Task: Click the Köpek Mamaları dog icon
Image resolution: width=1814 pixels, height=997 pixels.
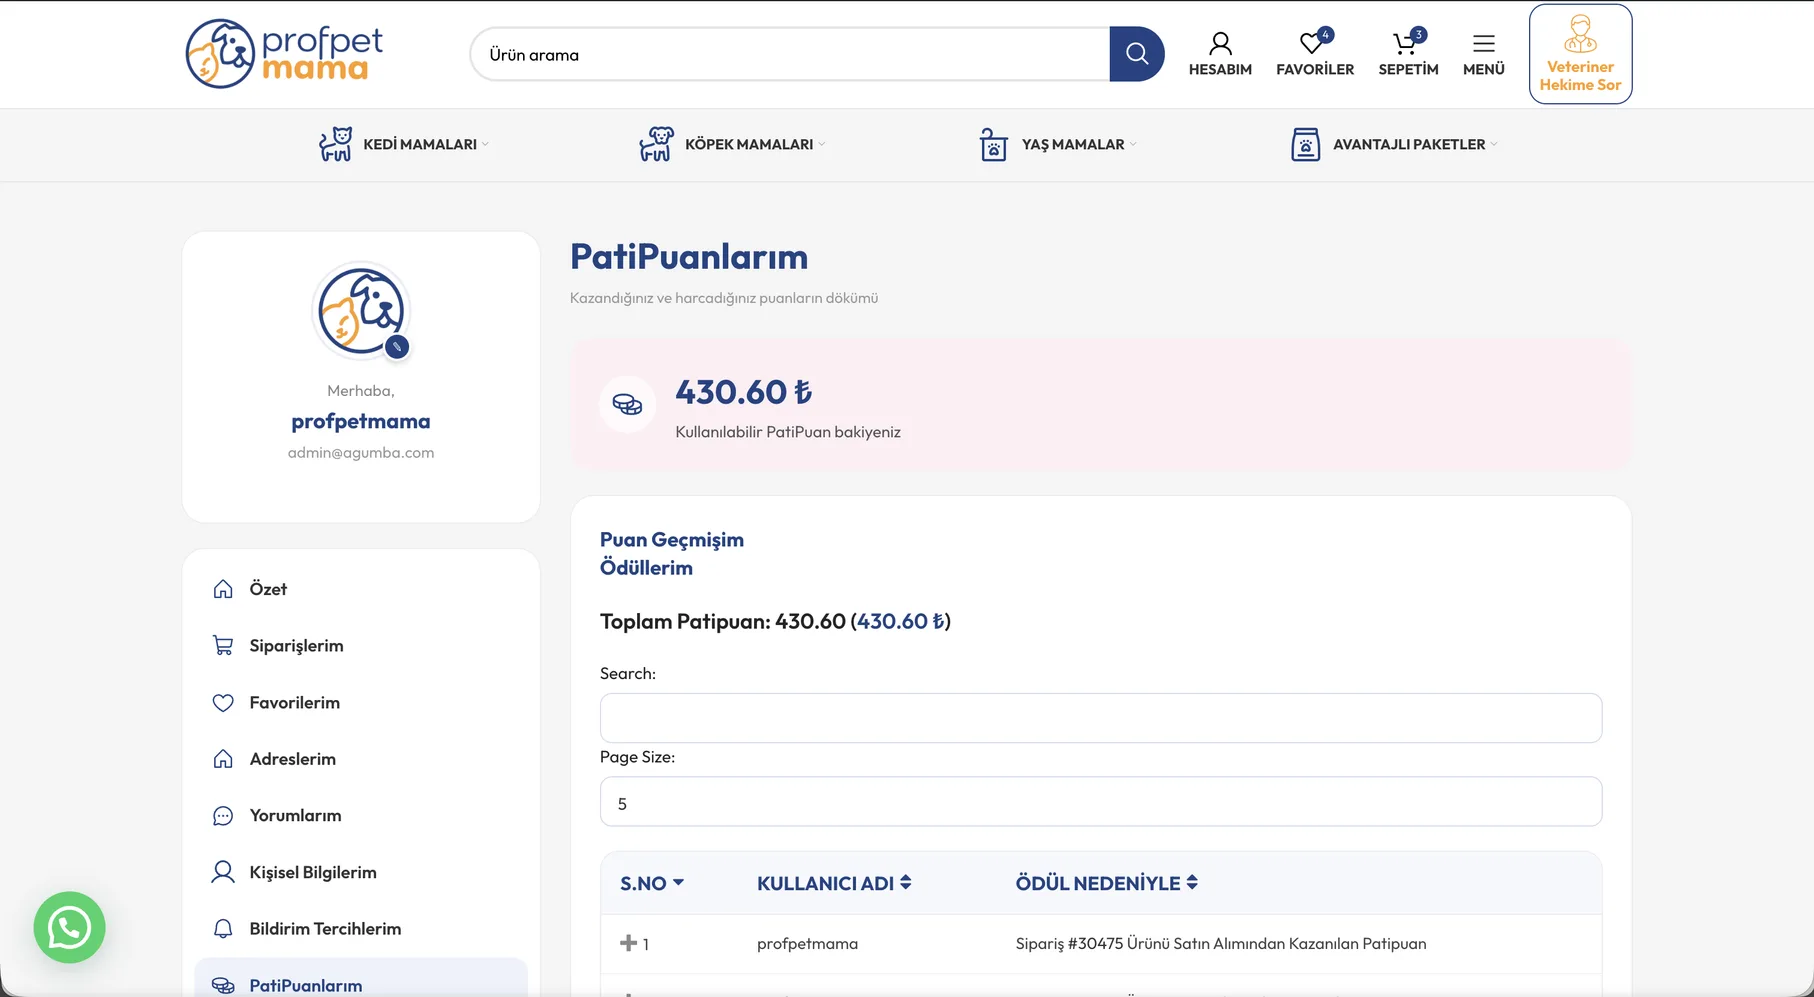Action: (656, 144)
